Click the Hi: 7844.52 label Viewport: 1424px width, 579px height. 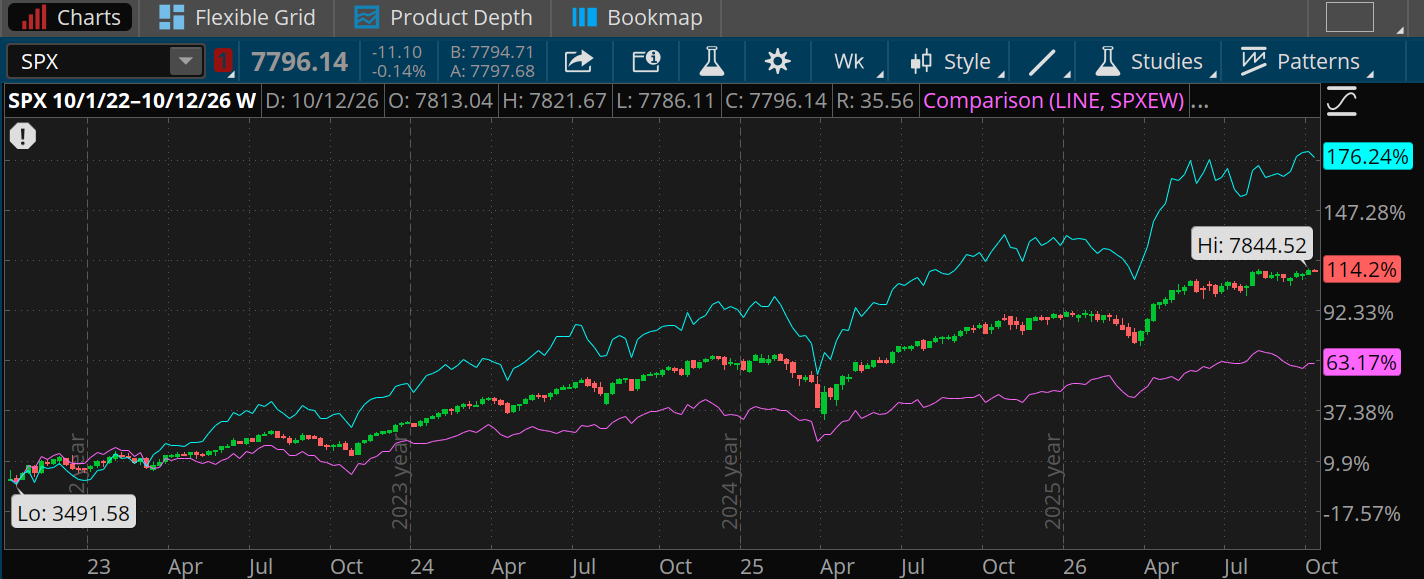1251,245
